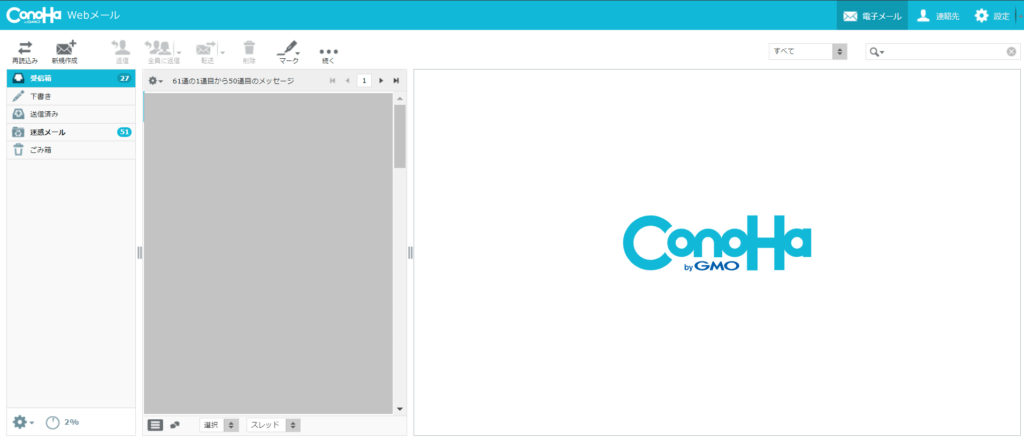
Task: Compose new mail with 新規作成
Action: (65, 51)
